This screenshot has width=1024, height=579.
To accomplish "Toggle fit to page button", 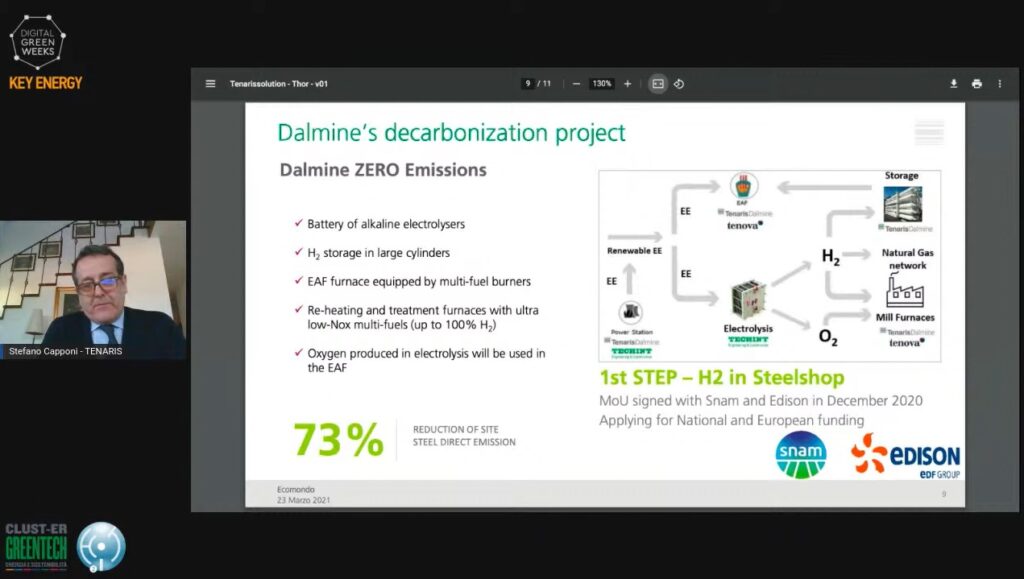I will (x=657, y=84).
